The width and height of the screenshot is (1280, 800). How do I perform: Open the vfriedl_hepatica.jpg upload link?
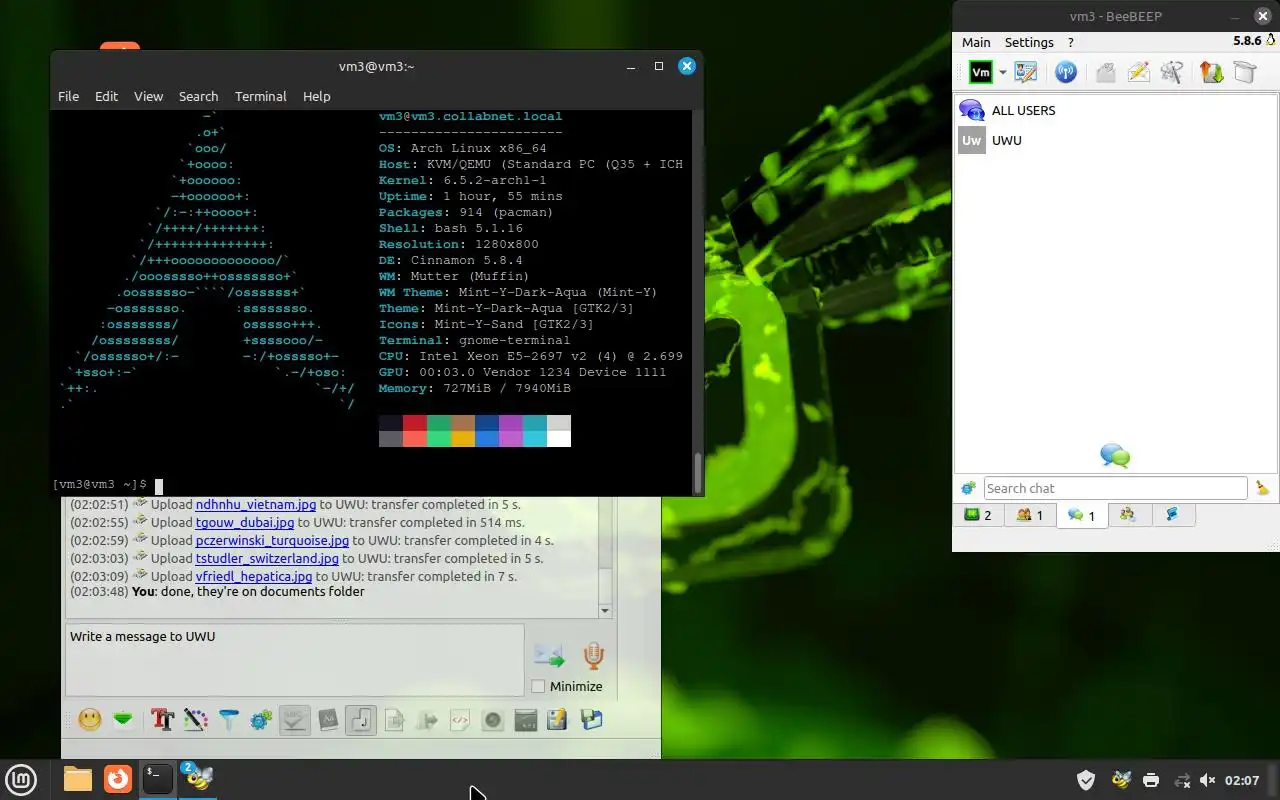[254, 576]
